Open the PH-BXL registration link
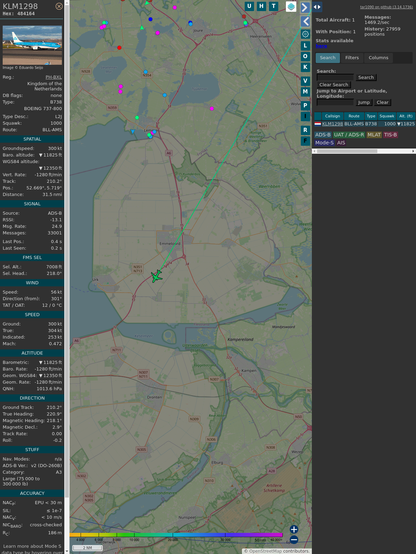 (53, 77)
